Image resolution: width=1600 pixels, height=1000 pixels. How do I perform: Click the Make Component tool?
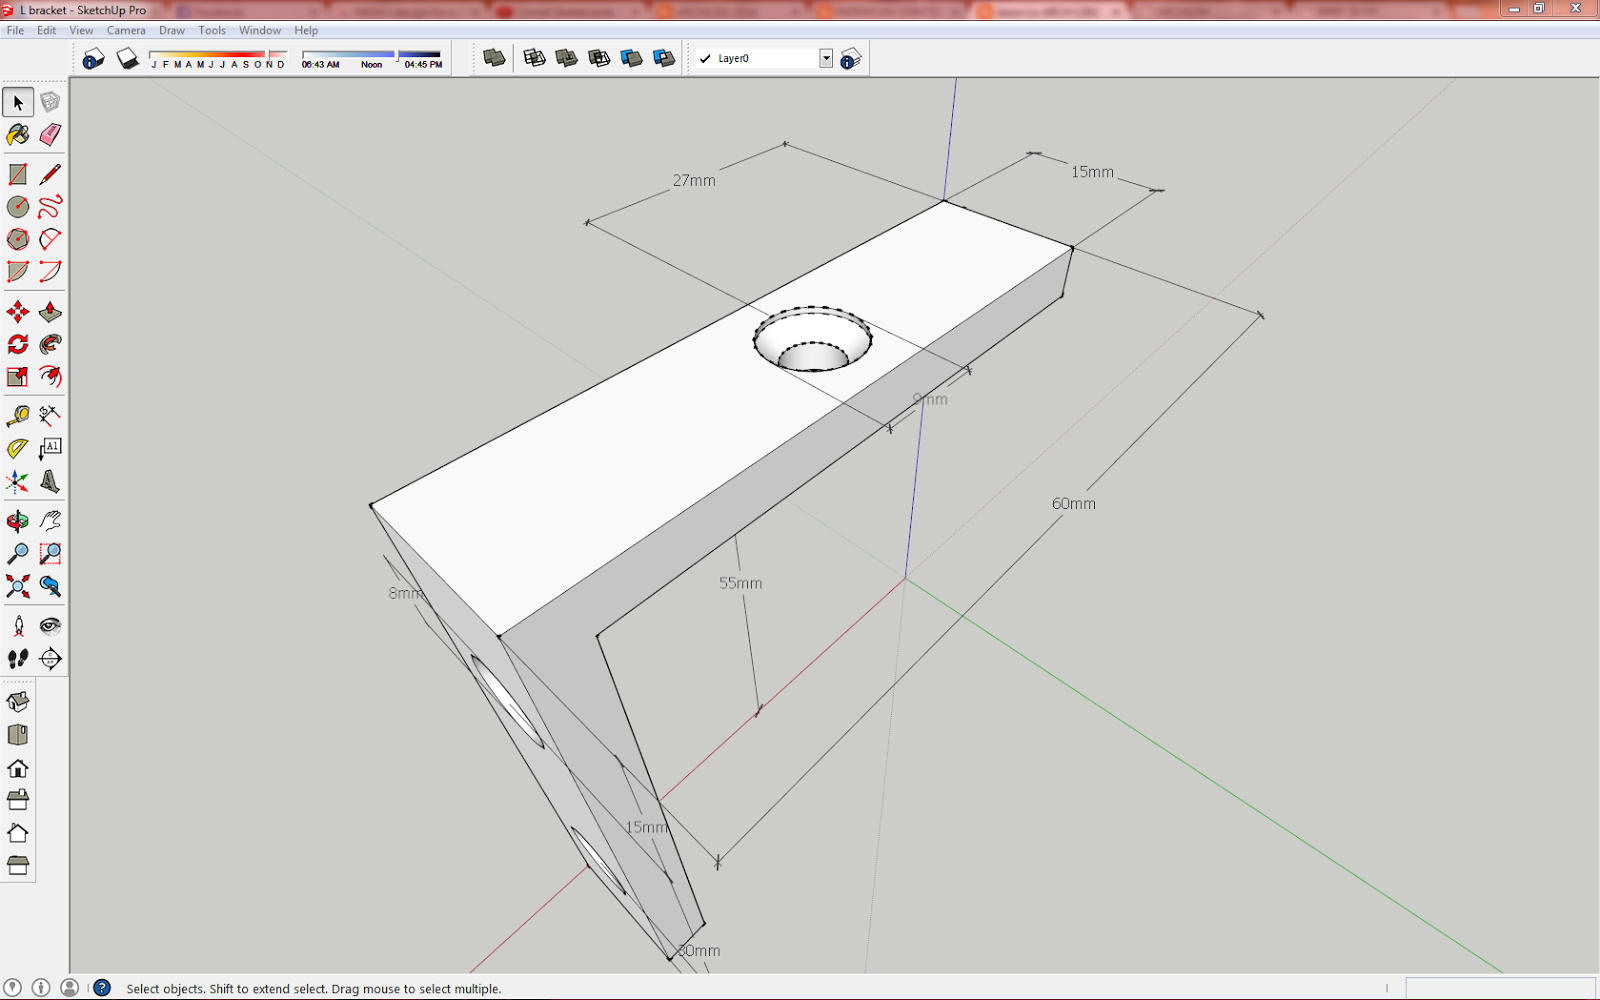tap(50, 102)
